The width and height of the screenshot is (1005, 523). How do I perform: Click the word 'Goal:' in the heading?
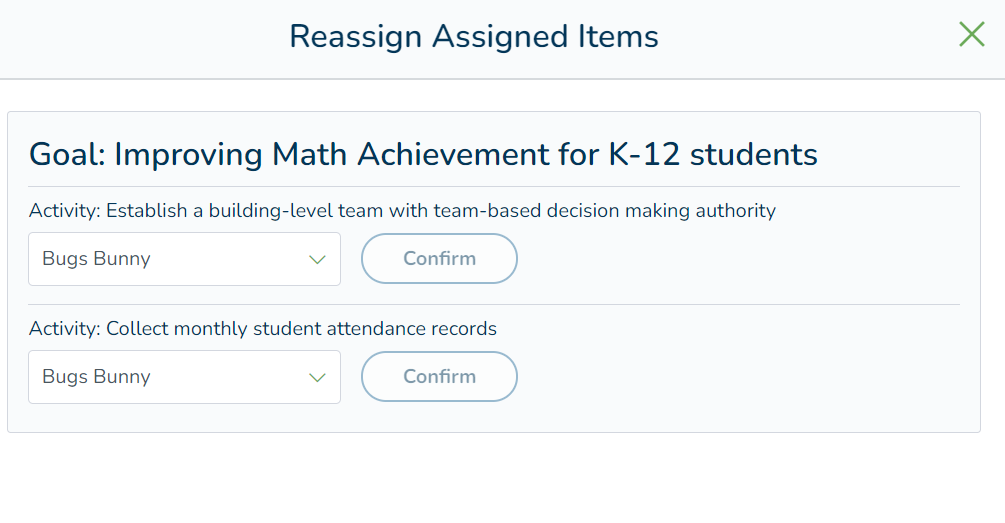(67, 155)
